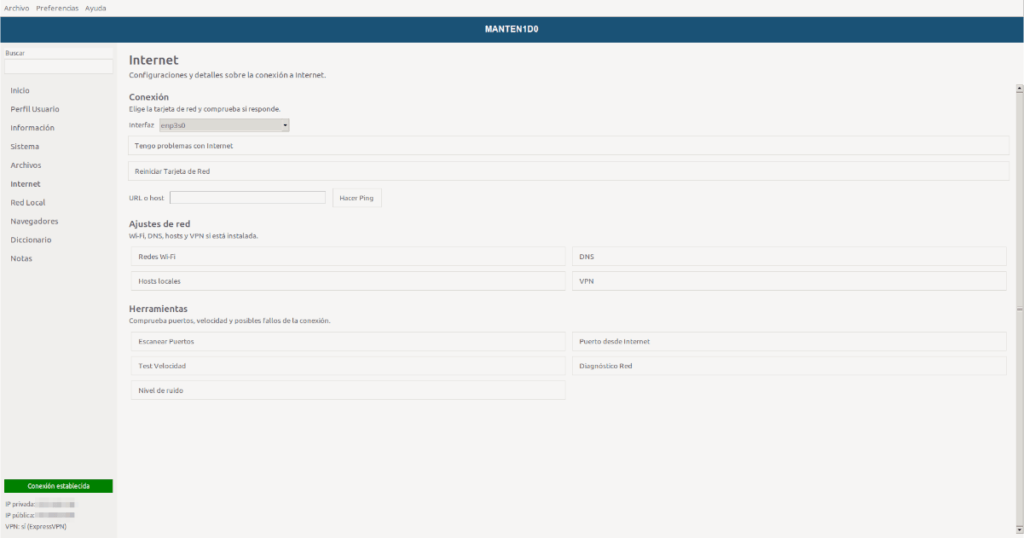The image size is (1024, 538).
Task: Click Puerto desde Internet button
Action: coord(789,341)
